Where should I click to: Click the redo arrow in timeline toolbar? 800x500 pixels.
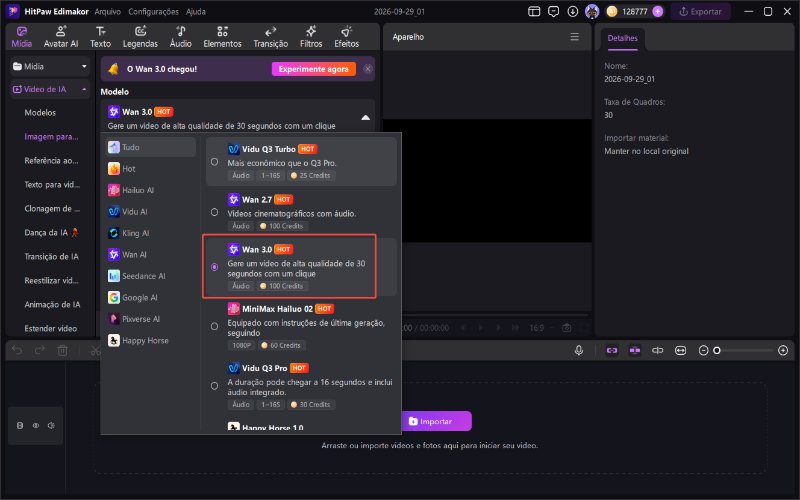click(x=40, y=351)
